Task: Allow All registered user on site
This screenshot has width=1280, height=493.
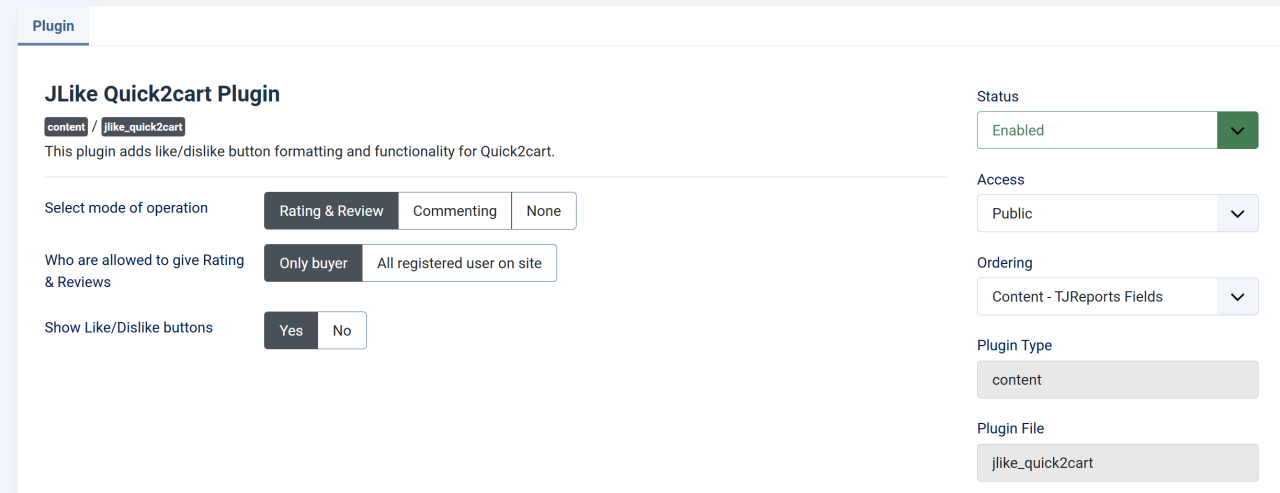Action: pyautogui.click(x=459, y=263)
